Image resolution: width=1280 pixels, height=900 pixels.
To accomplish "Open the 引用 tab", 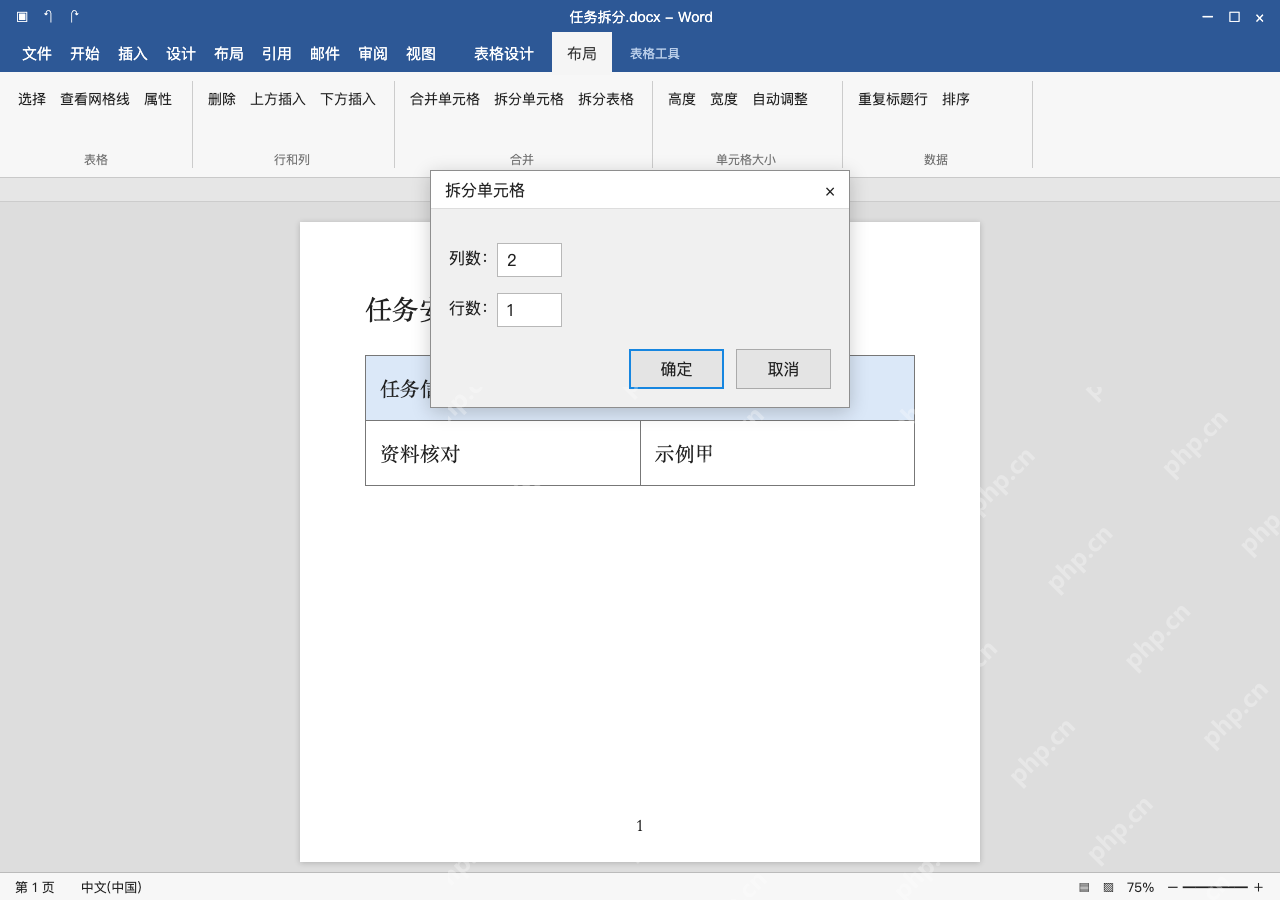I will pyautogui.click(x=277, y=54).
